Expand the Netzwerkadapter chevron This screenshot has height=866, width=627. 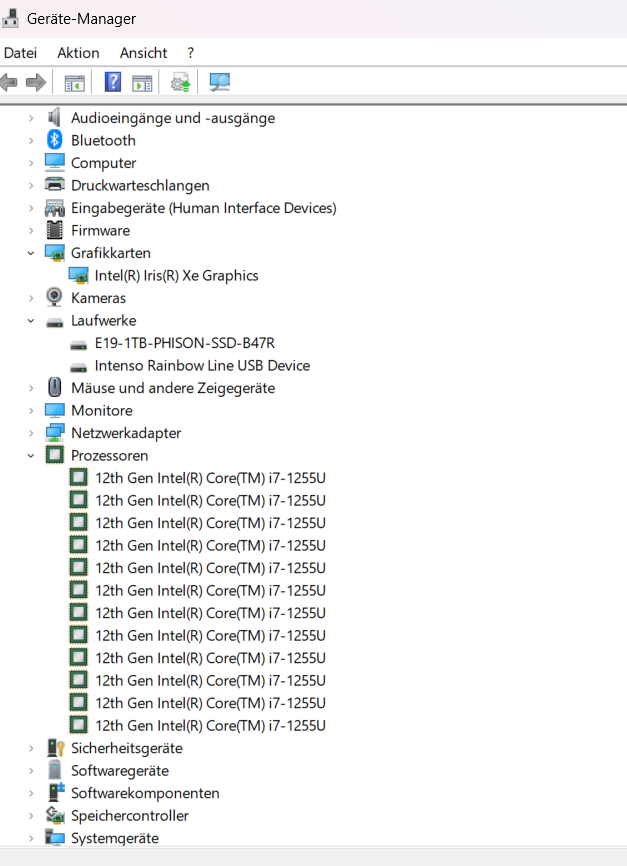(31, 434)
